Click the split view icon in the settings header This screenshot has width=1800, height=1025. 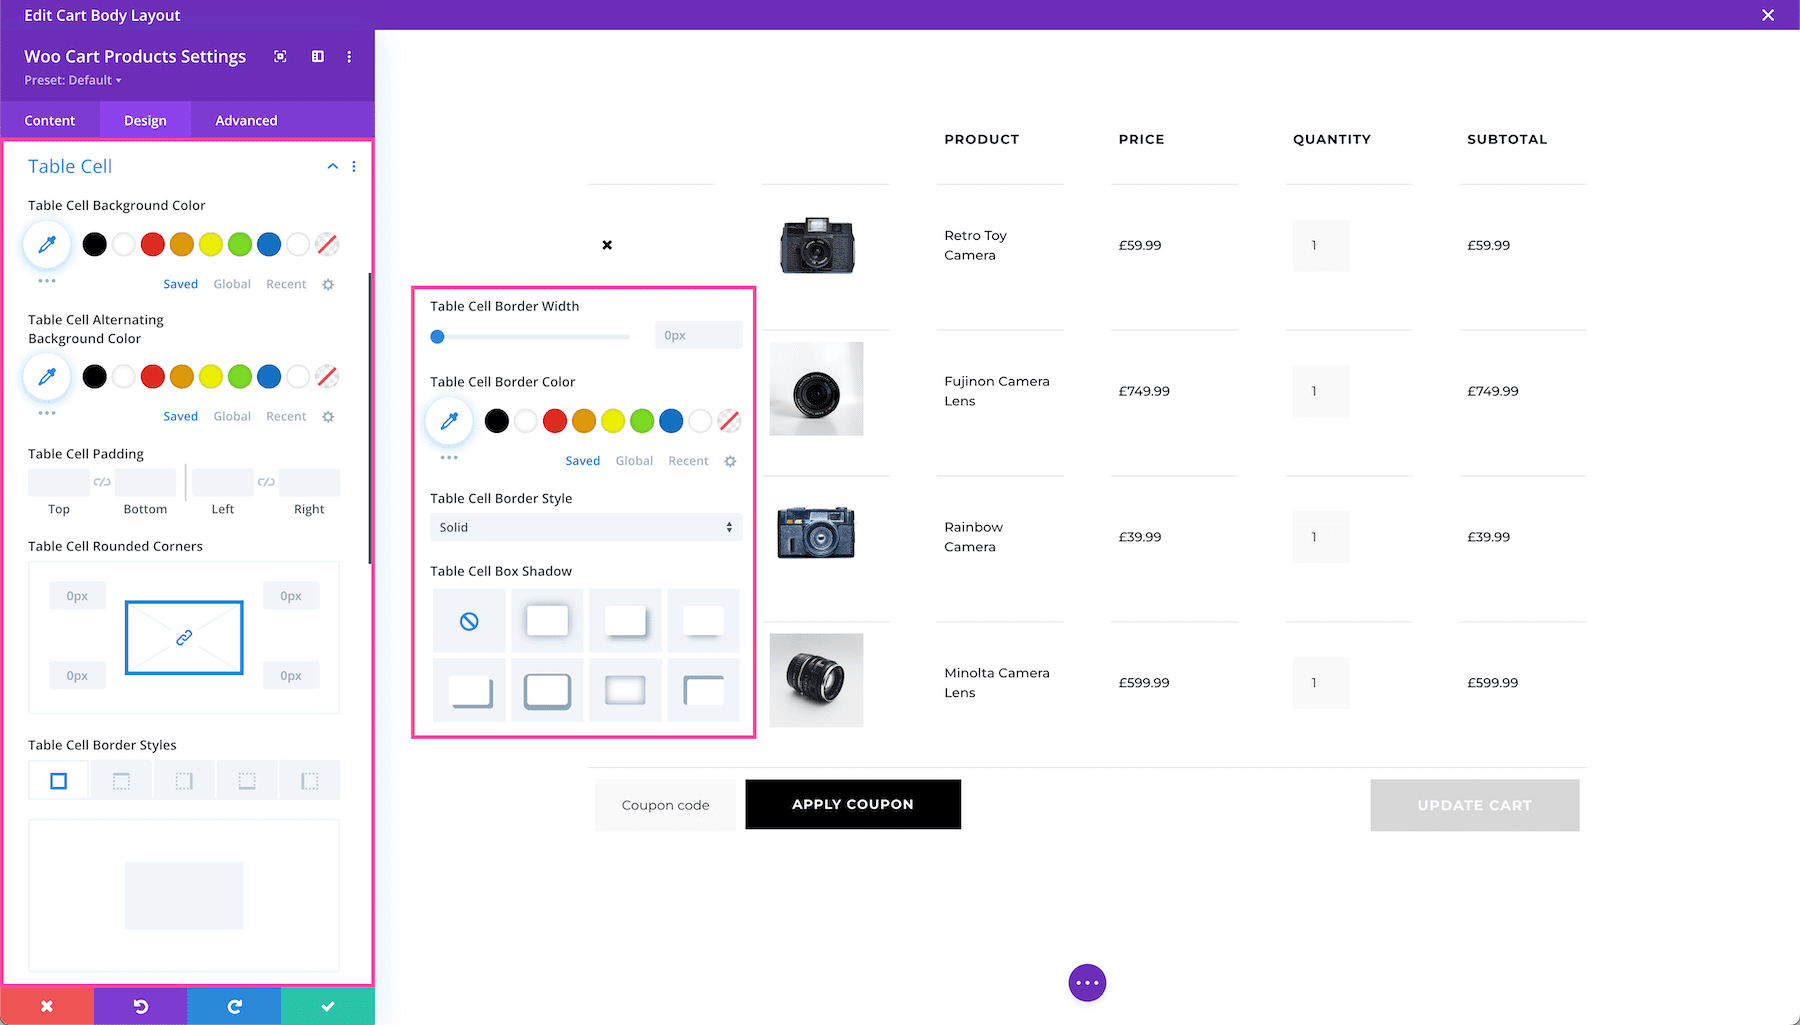(x=317, y=57)
